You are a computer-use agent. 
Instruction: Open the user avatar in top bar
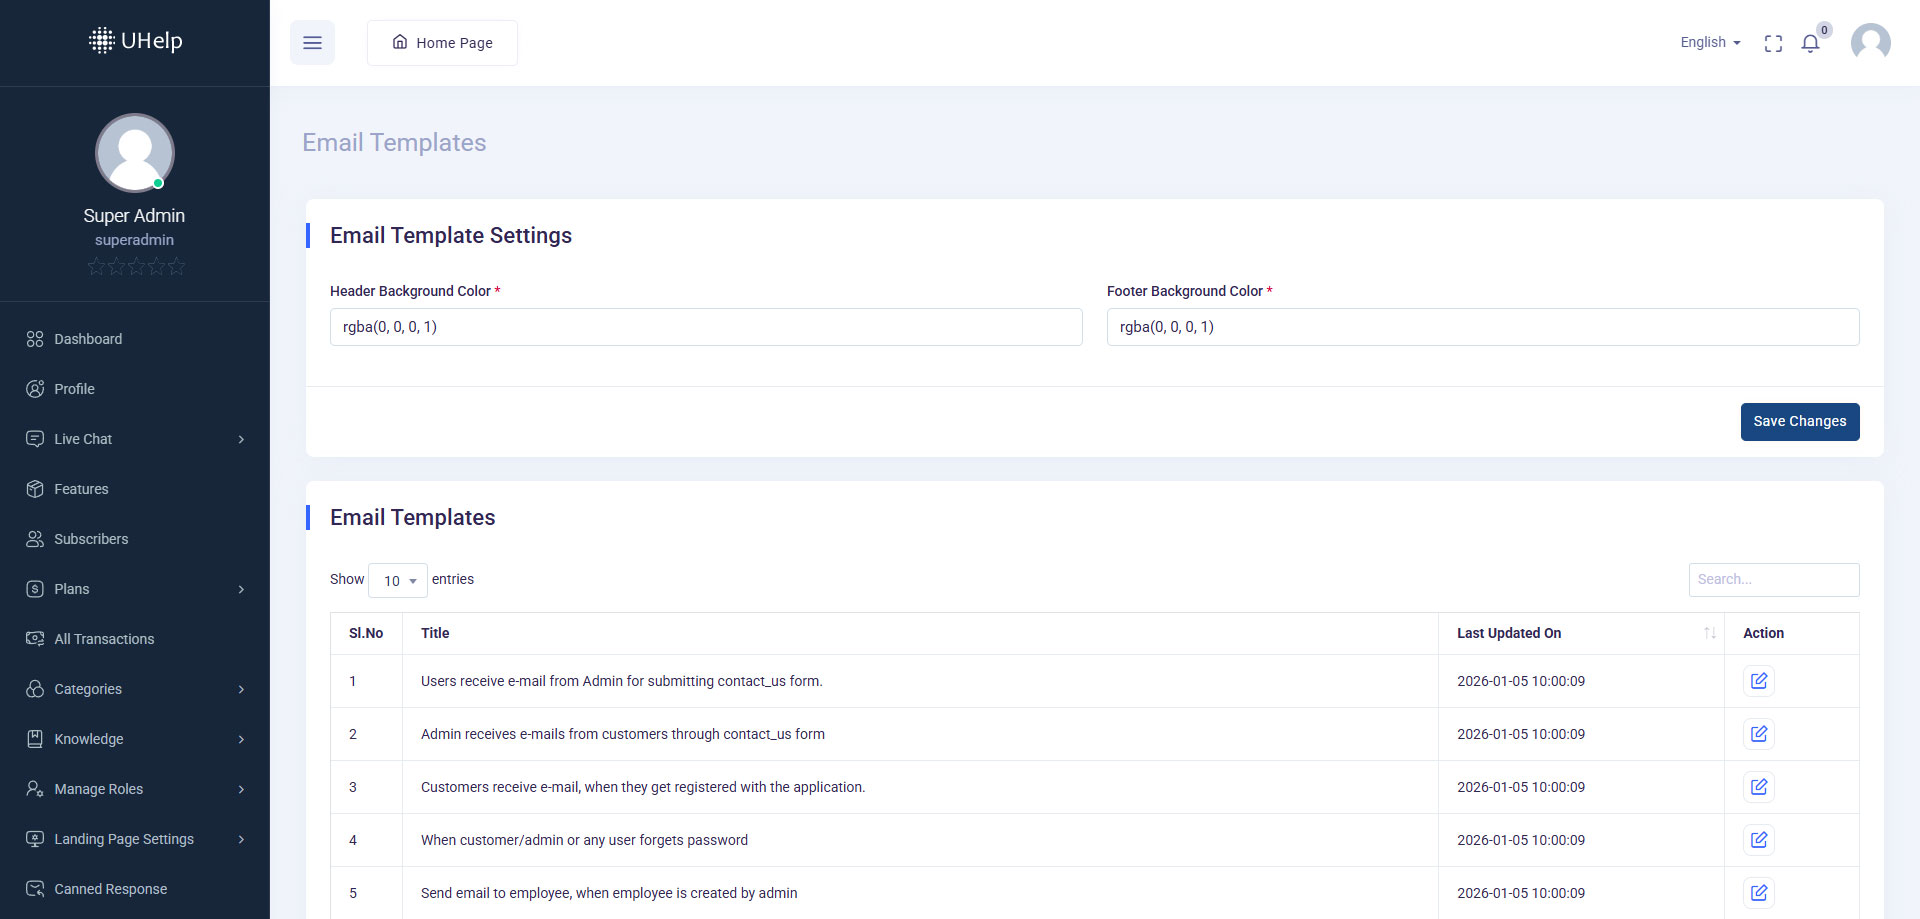click(x=1870, y=43)
